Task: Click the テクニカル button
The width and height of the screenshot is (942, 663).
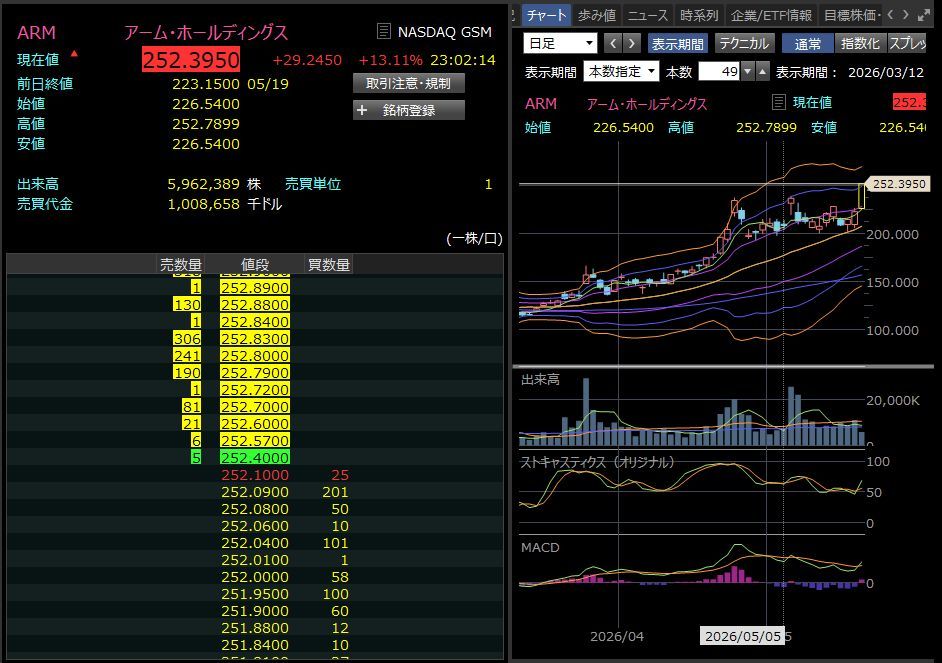Action: pos(744,44)
